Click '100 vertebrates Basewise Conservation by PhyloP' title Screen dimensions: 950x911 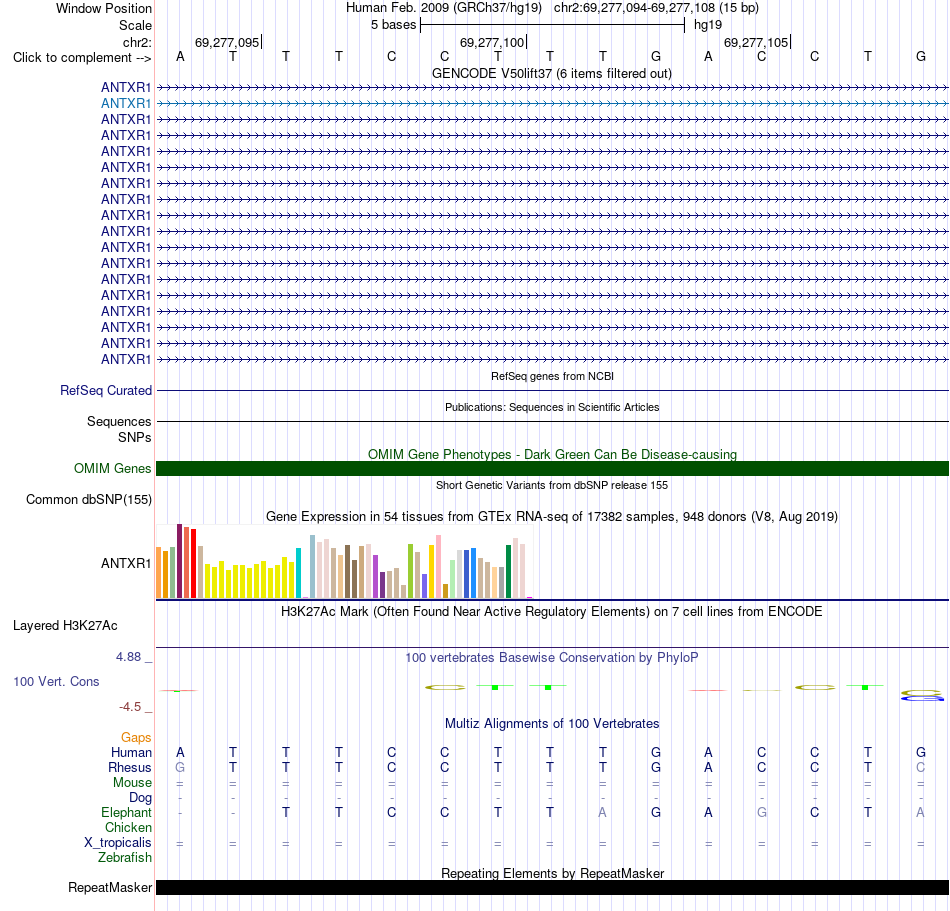551,658
